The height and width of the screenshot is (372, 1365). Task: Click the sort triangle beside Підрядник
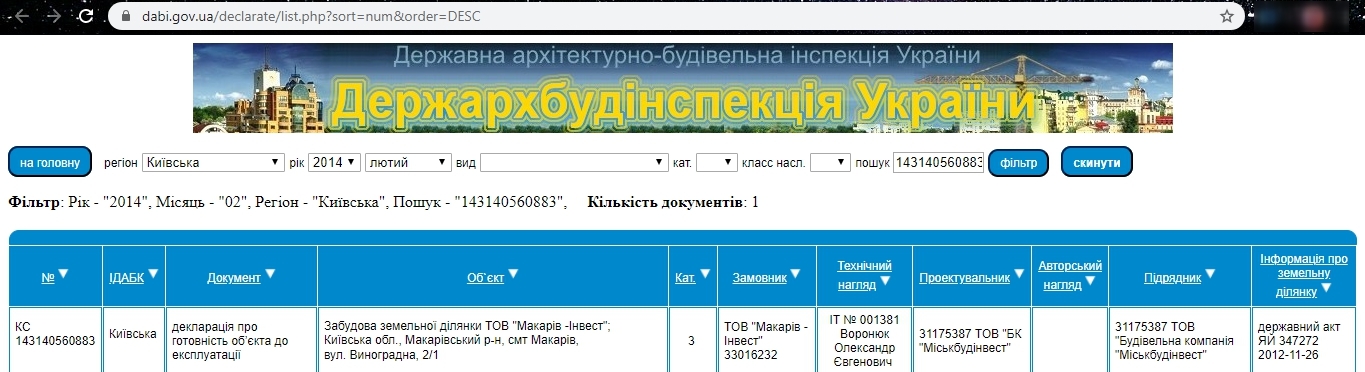coord(1210,274)
